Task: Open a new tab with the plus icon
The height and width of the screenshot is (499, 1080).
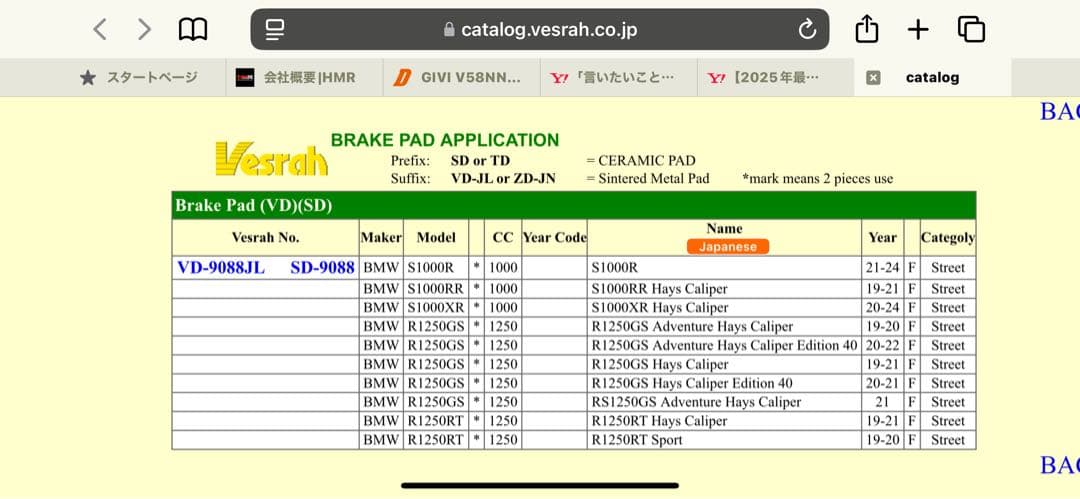Action: [918, 29]
